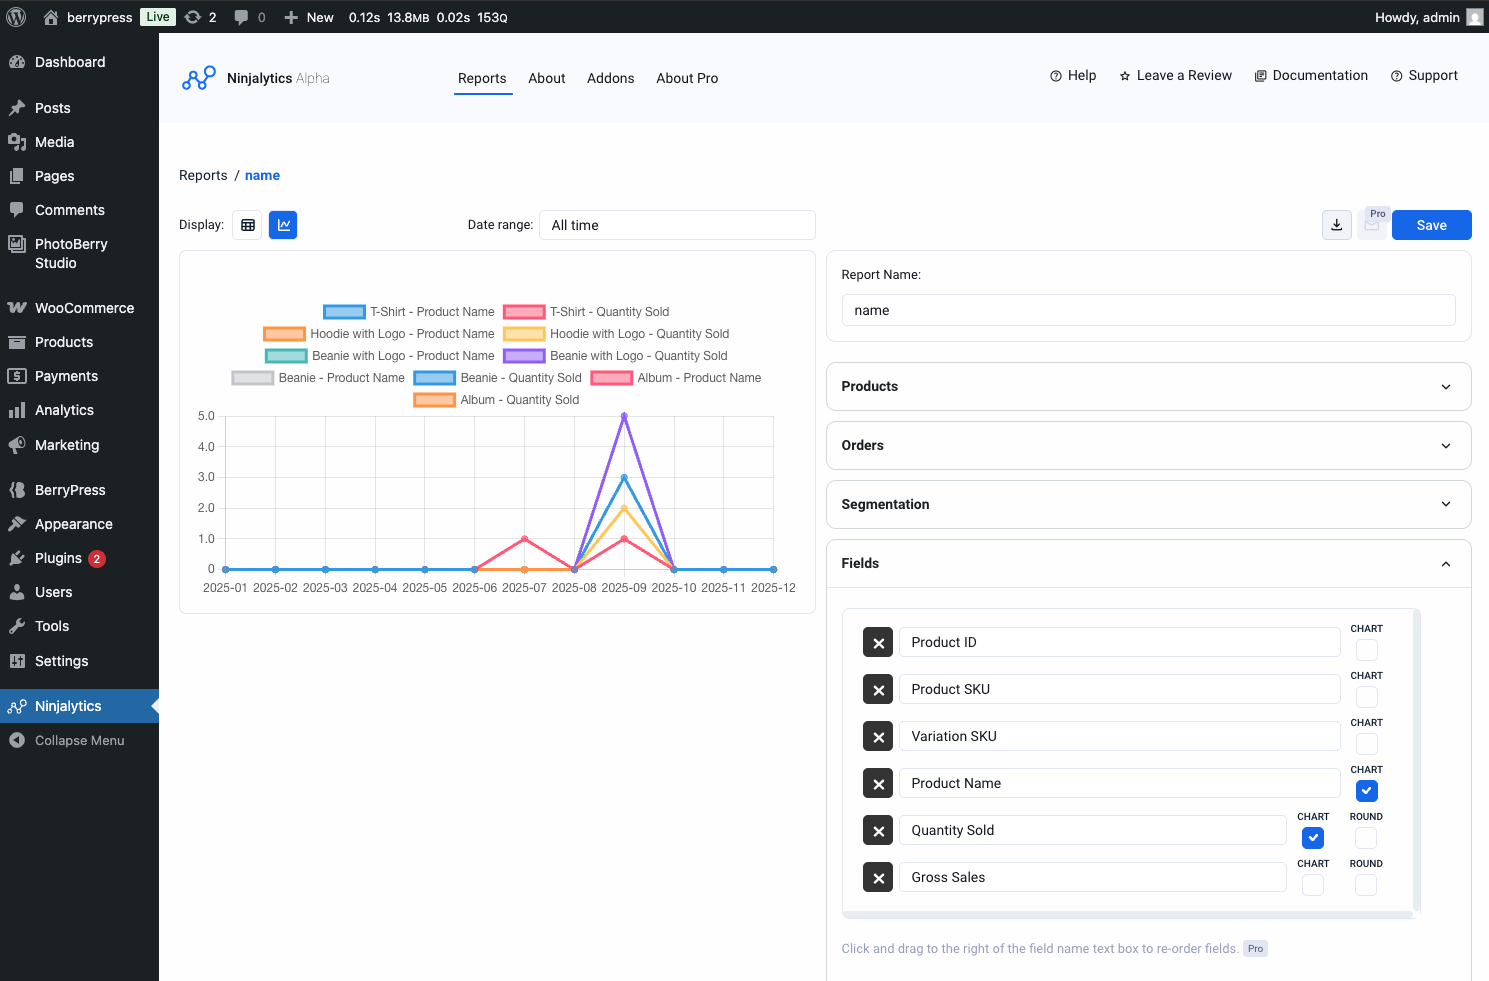This screenshot has width=1489, height=981.
Task: Enable CHART checkbox for Product ID
Action: pyautogui.click(x=1366, y=649)
